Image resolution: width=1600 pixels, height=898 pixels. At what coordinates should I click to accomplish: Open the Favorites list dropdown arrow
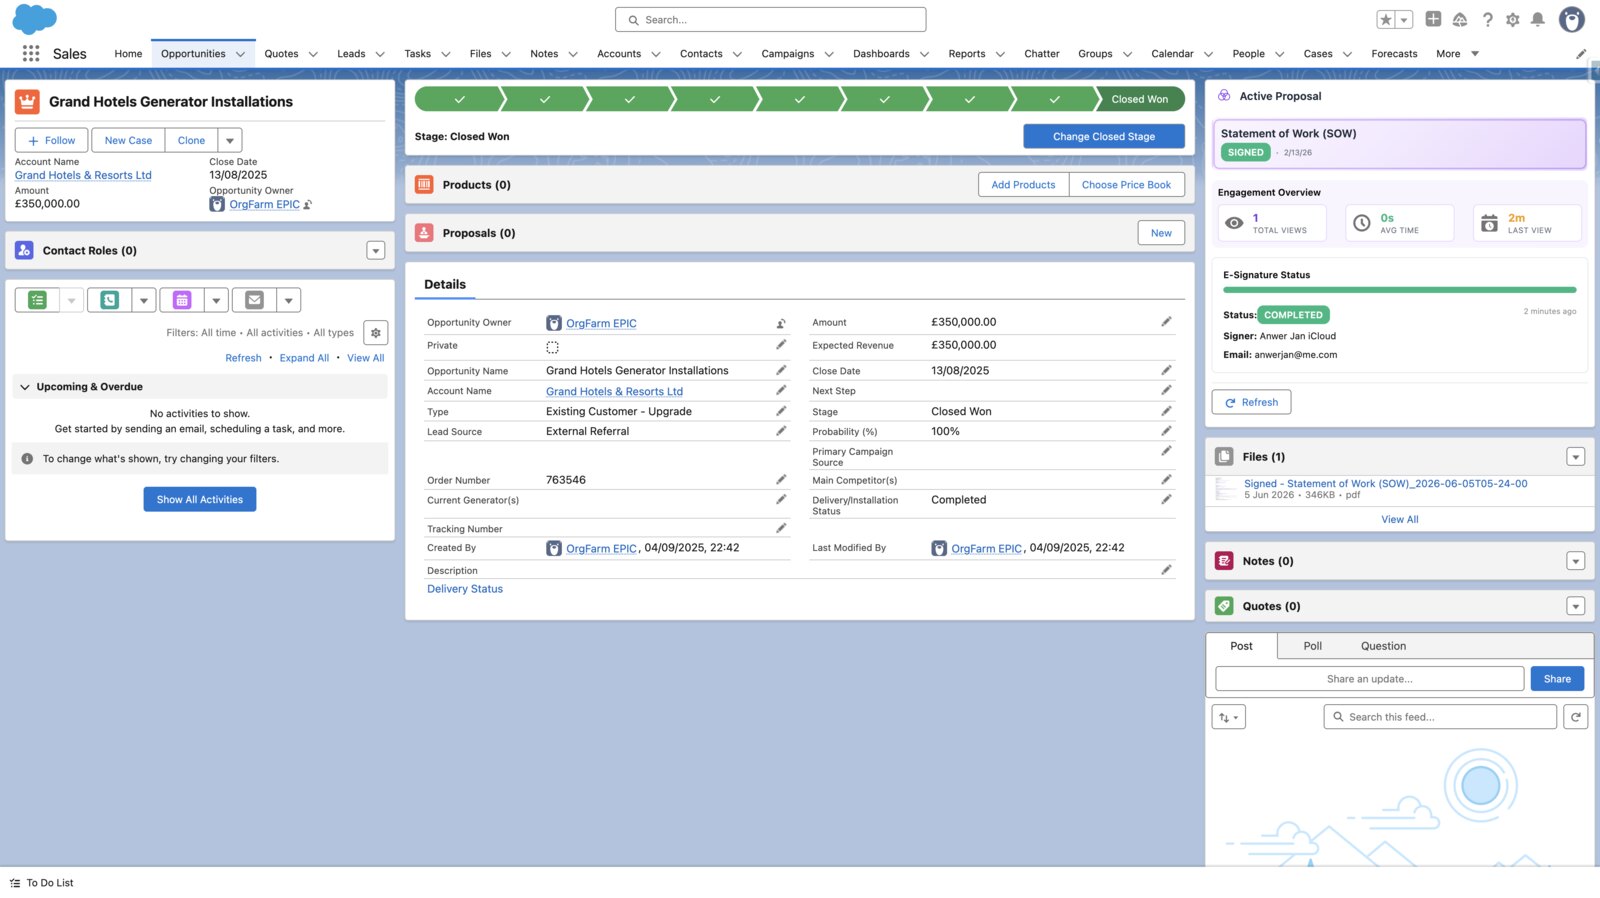(x=1404, y=20)
